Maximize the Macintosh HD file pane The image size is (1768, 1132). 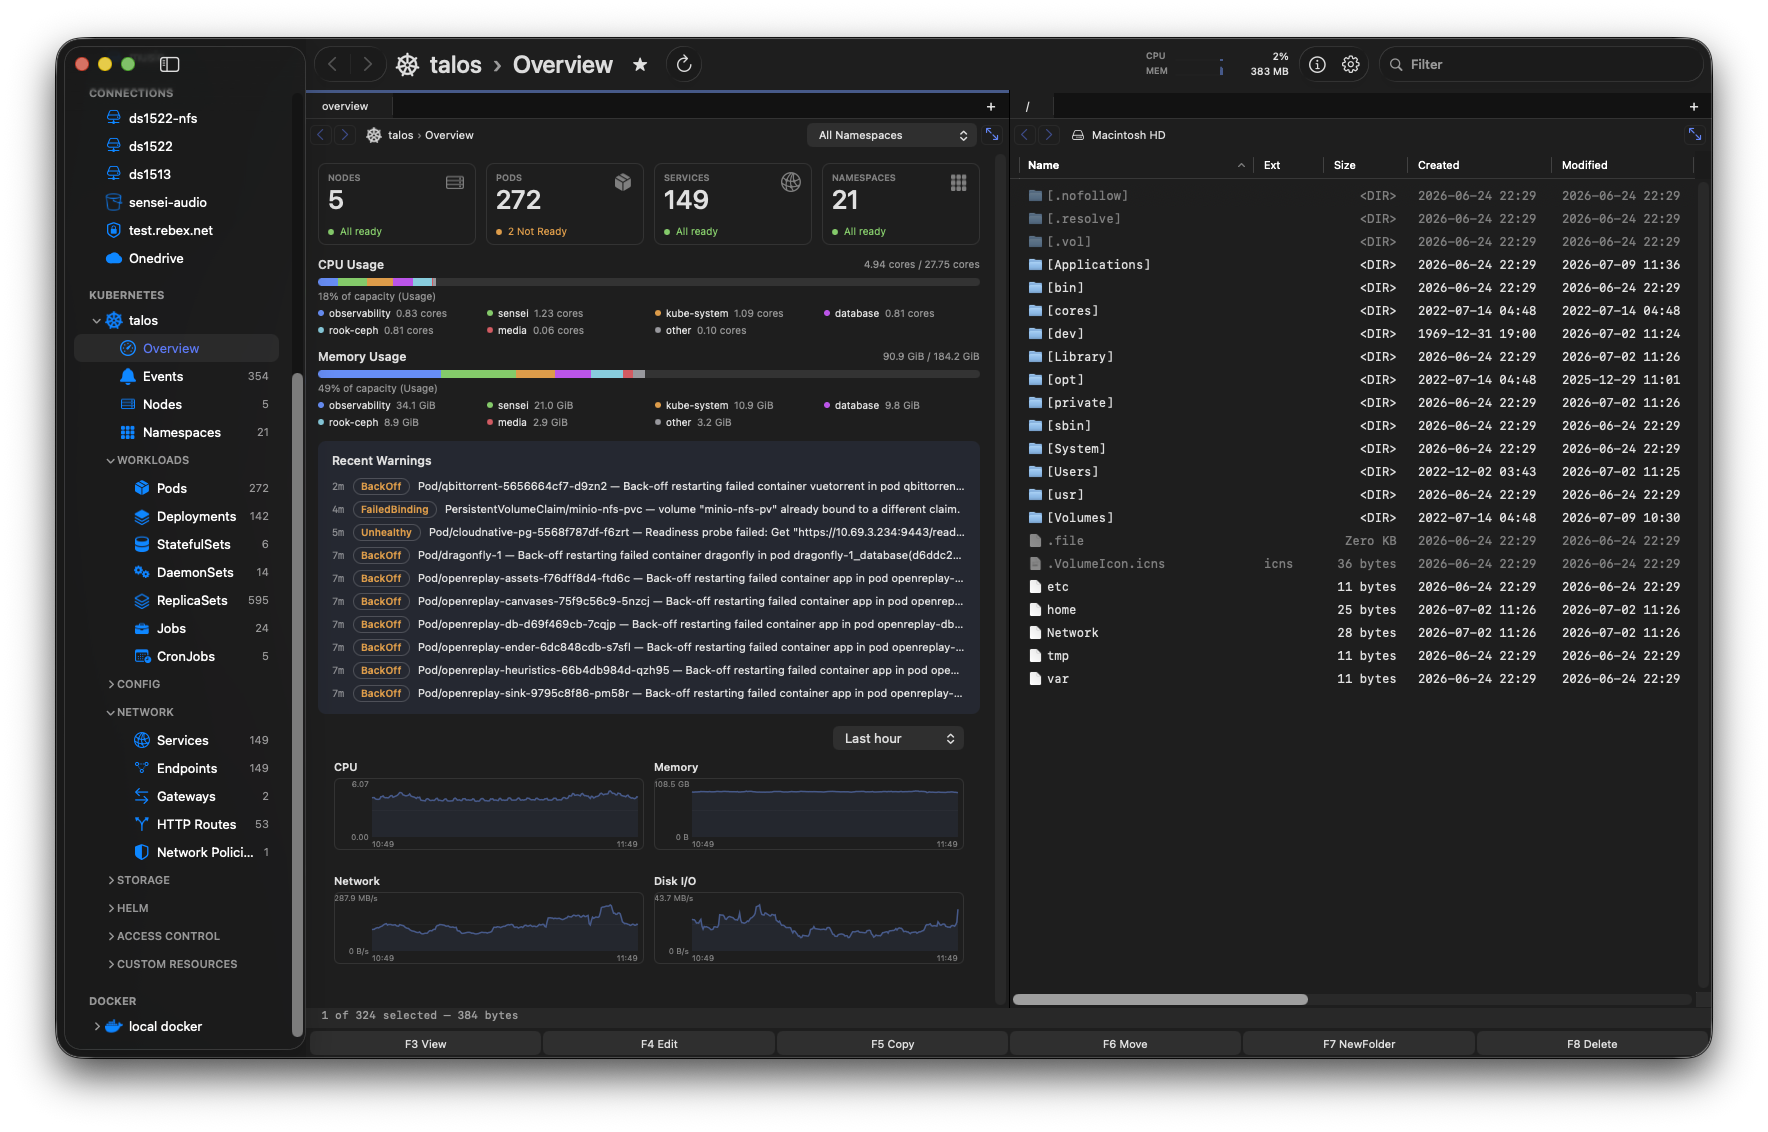pos(1694,134)
